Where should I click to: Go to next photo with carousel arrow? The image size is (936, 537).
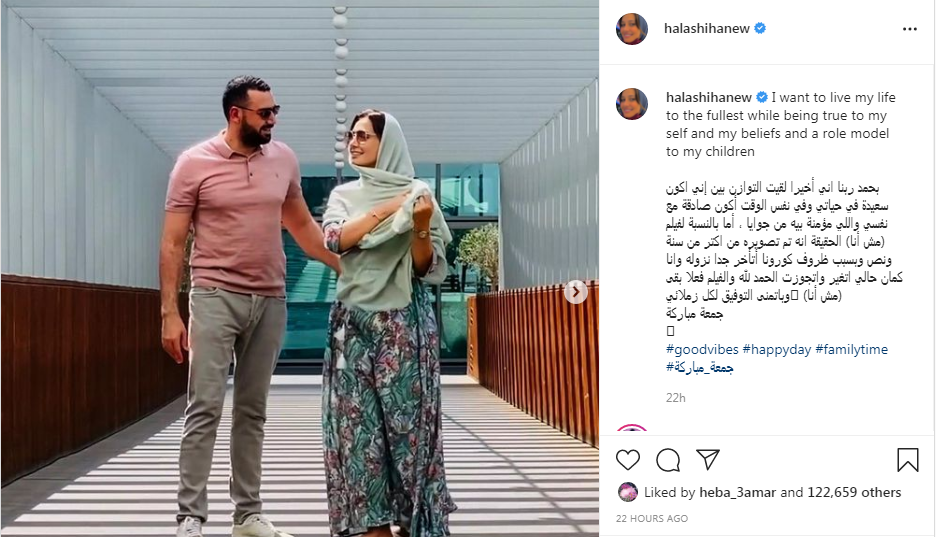coord(576,292)
